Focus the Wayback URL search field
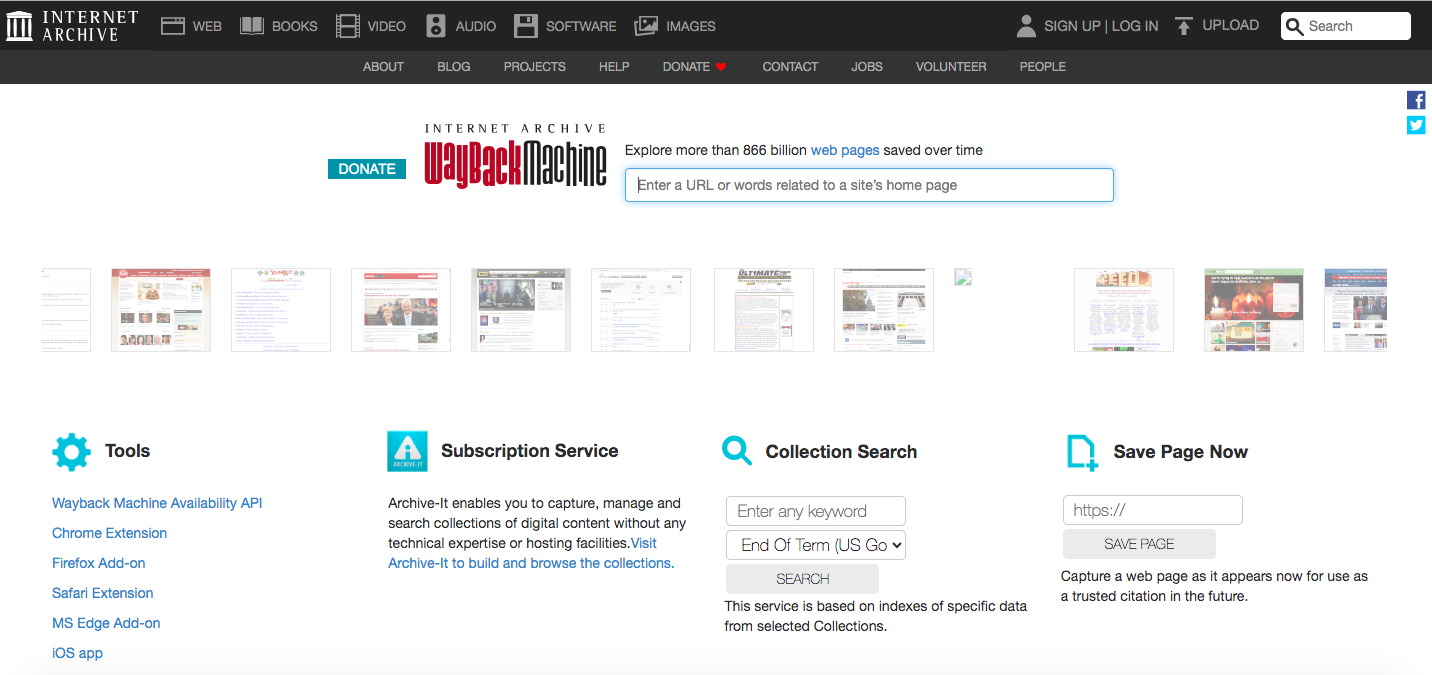 pos(869,185)
